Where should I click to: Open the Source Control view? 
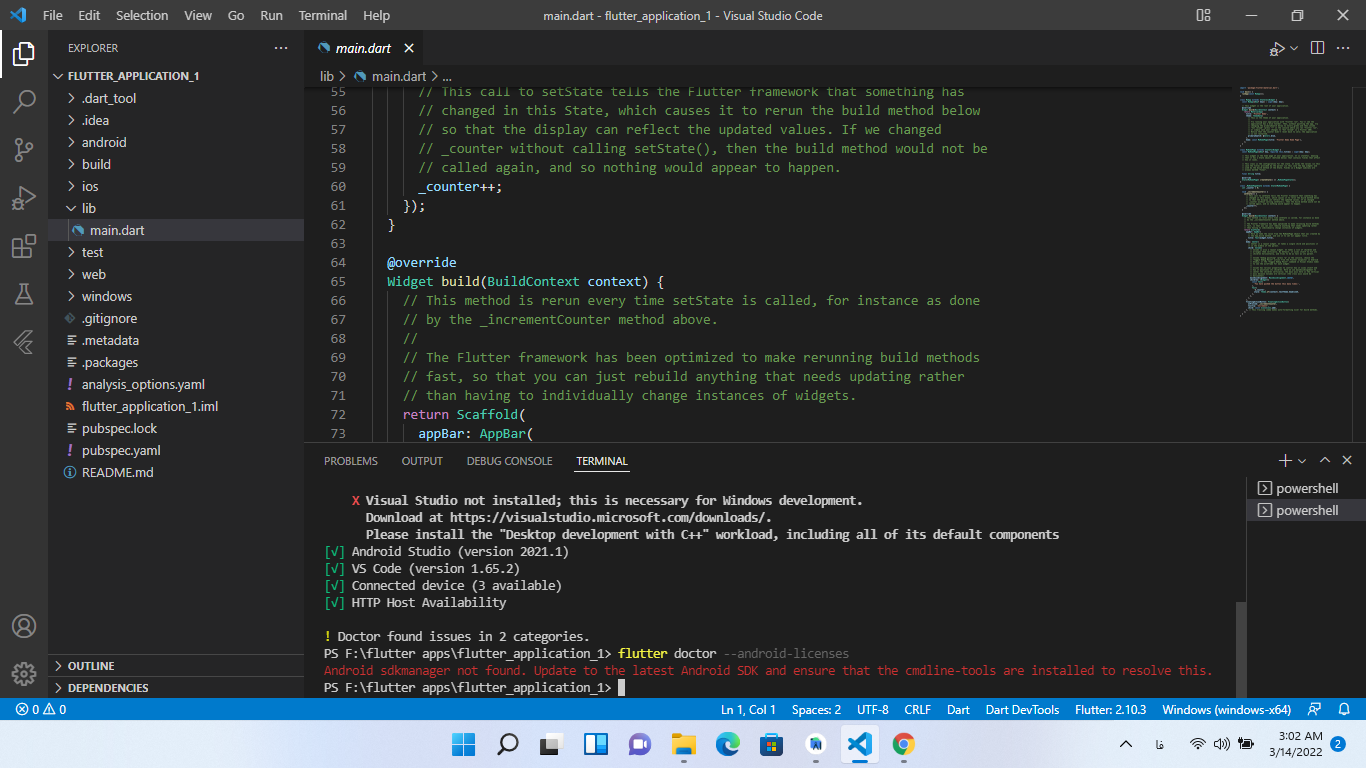pos(24,150)
